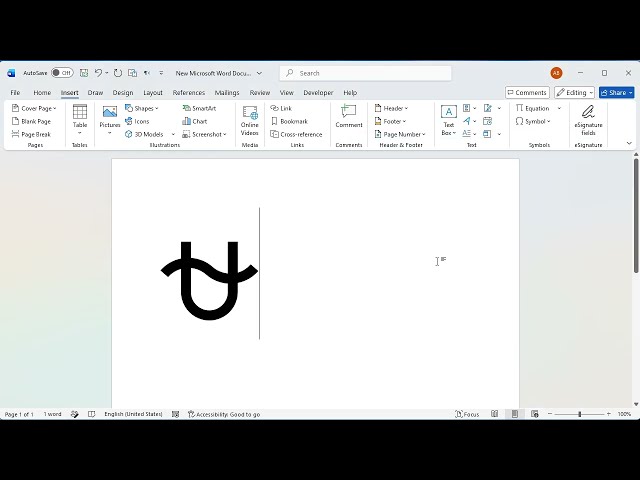Click the Save icon in title bar

pyautogui.click(x=84, y=73)
